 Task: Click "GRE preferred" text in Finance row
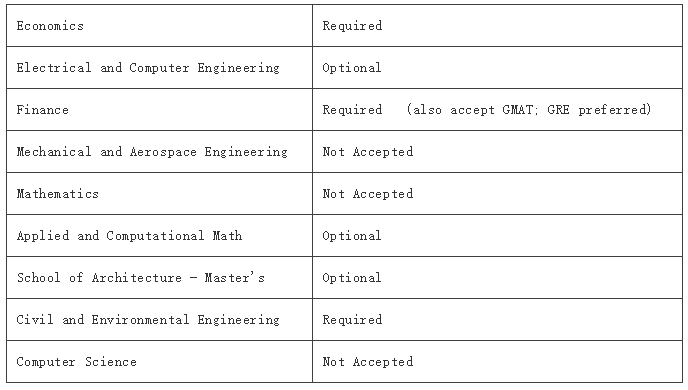click(x=599, y=110)
